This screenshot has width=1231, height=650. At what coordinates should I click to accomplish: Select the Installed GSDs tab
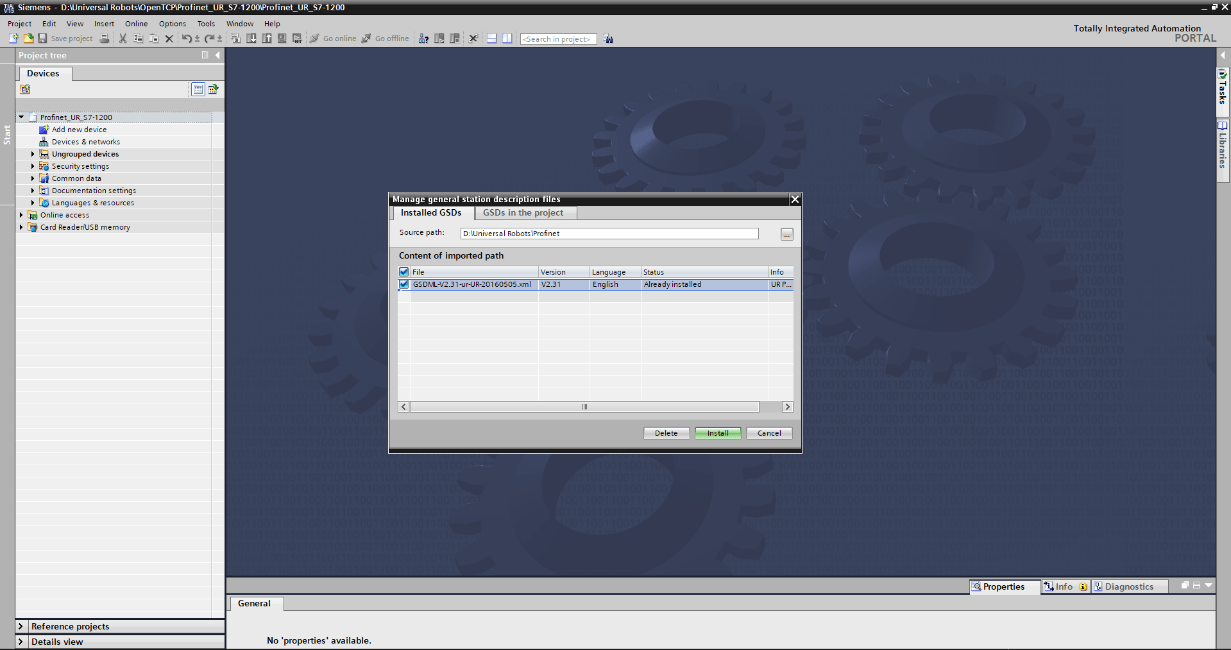(x=431, y=213)
